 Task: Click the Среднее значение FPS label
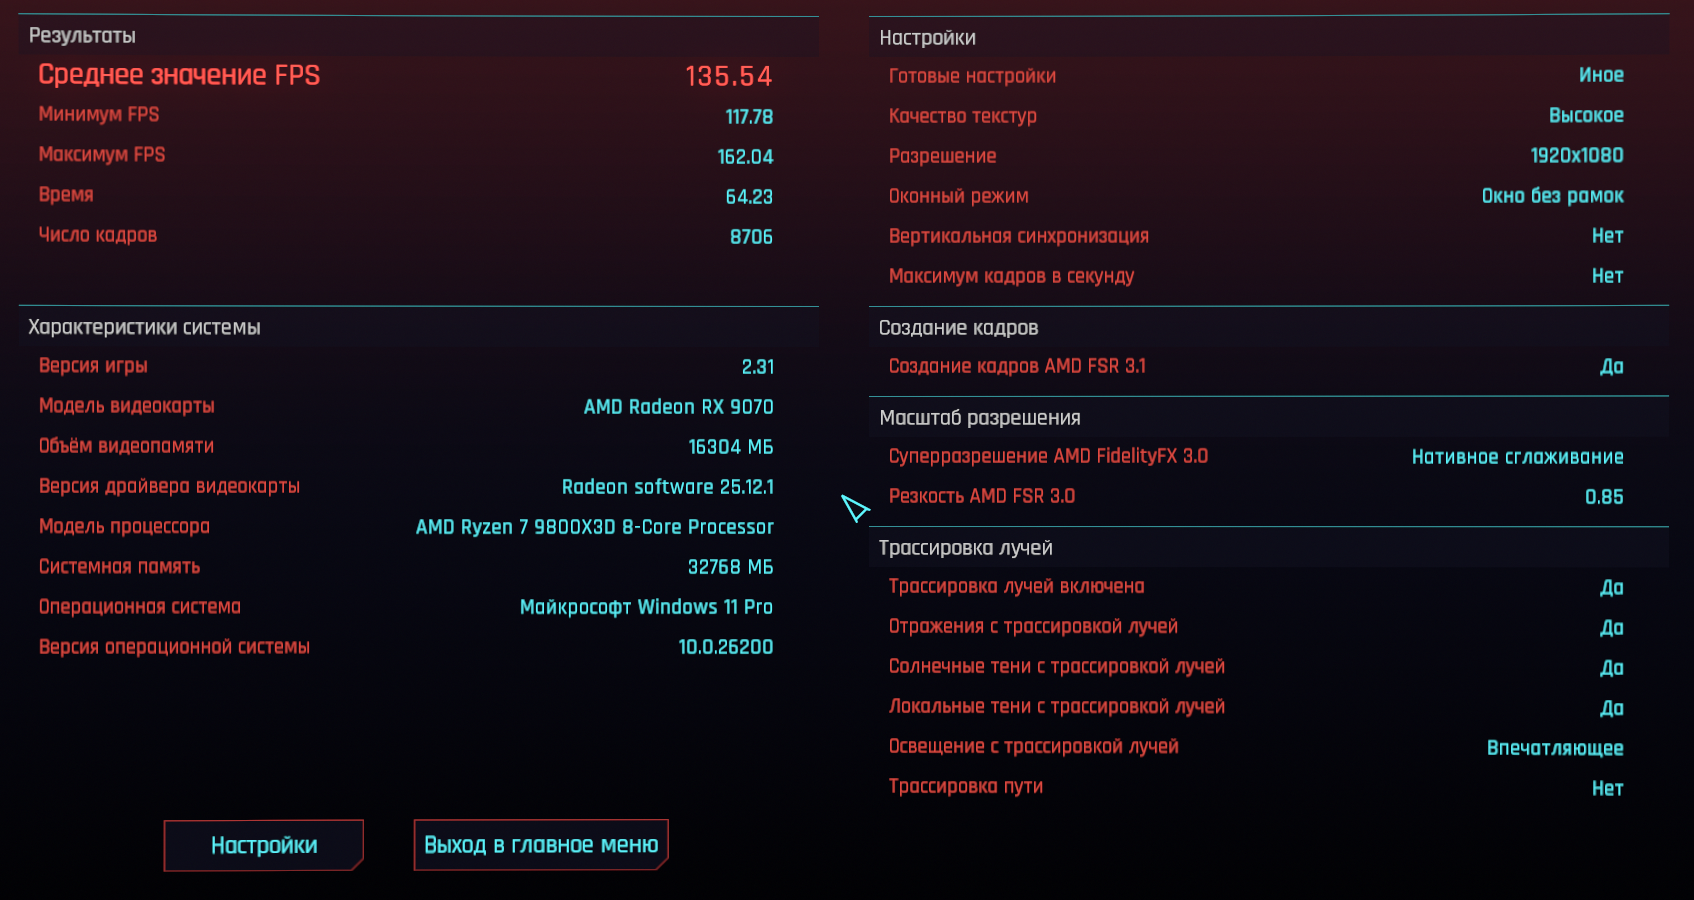(179, 75)
